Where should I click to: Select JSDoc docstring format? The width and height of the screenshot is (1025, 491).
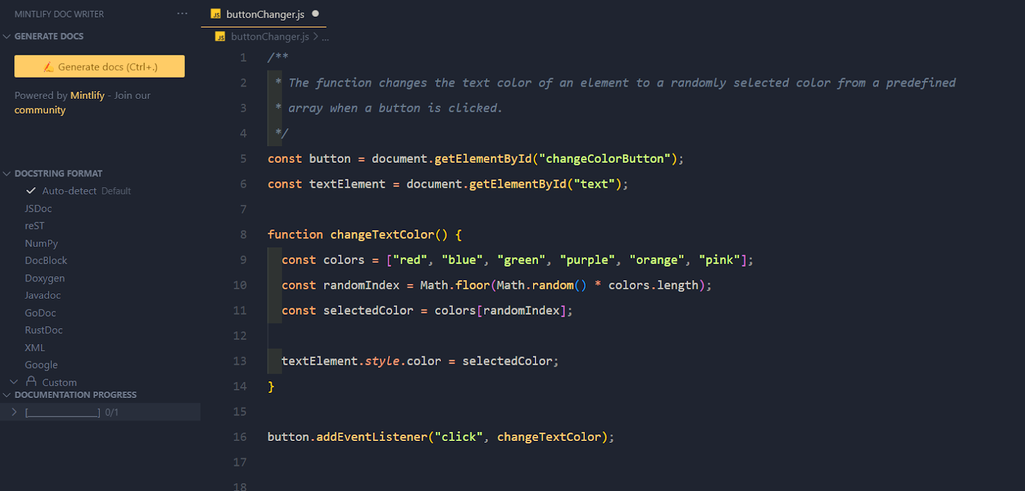click(x=39, y=209)
